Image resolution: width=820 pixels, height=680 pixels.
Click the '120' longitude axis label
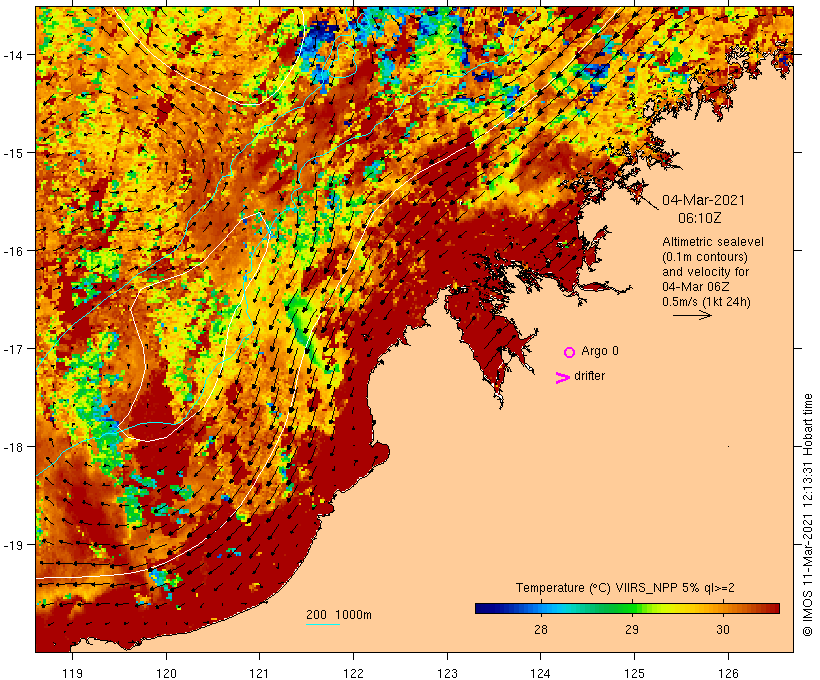pos(166,673)
